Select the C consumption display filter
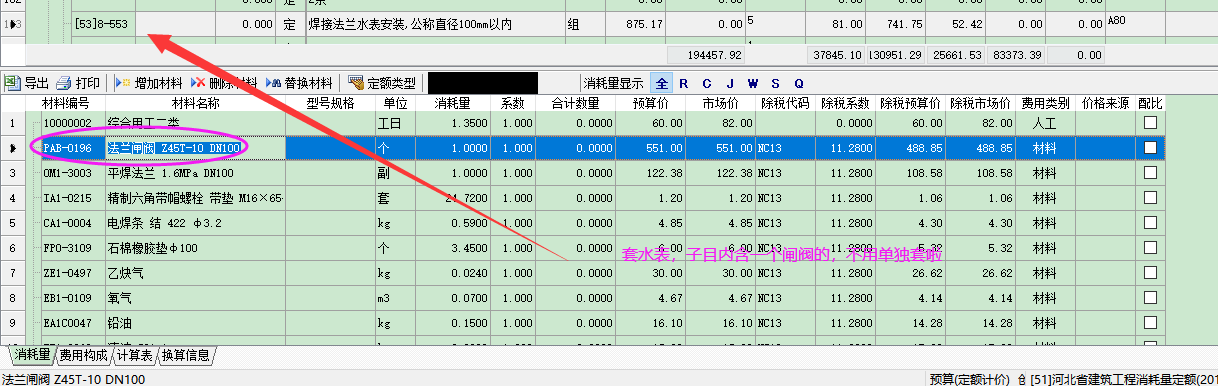 [707, 83]
